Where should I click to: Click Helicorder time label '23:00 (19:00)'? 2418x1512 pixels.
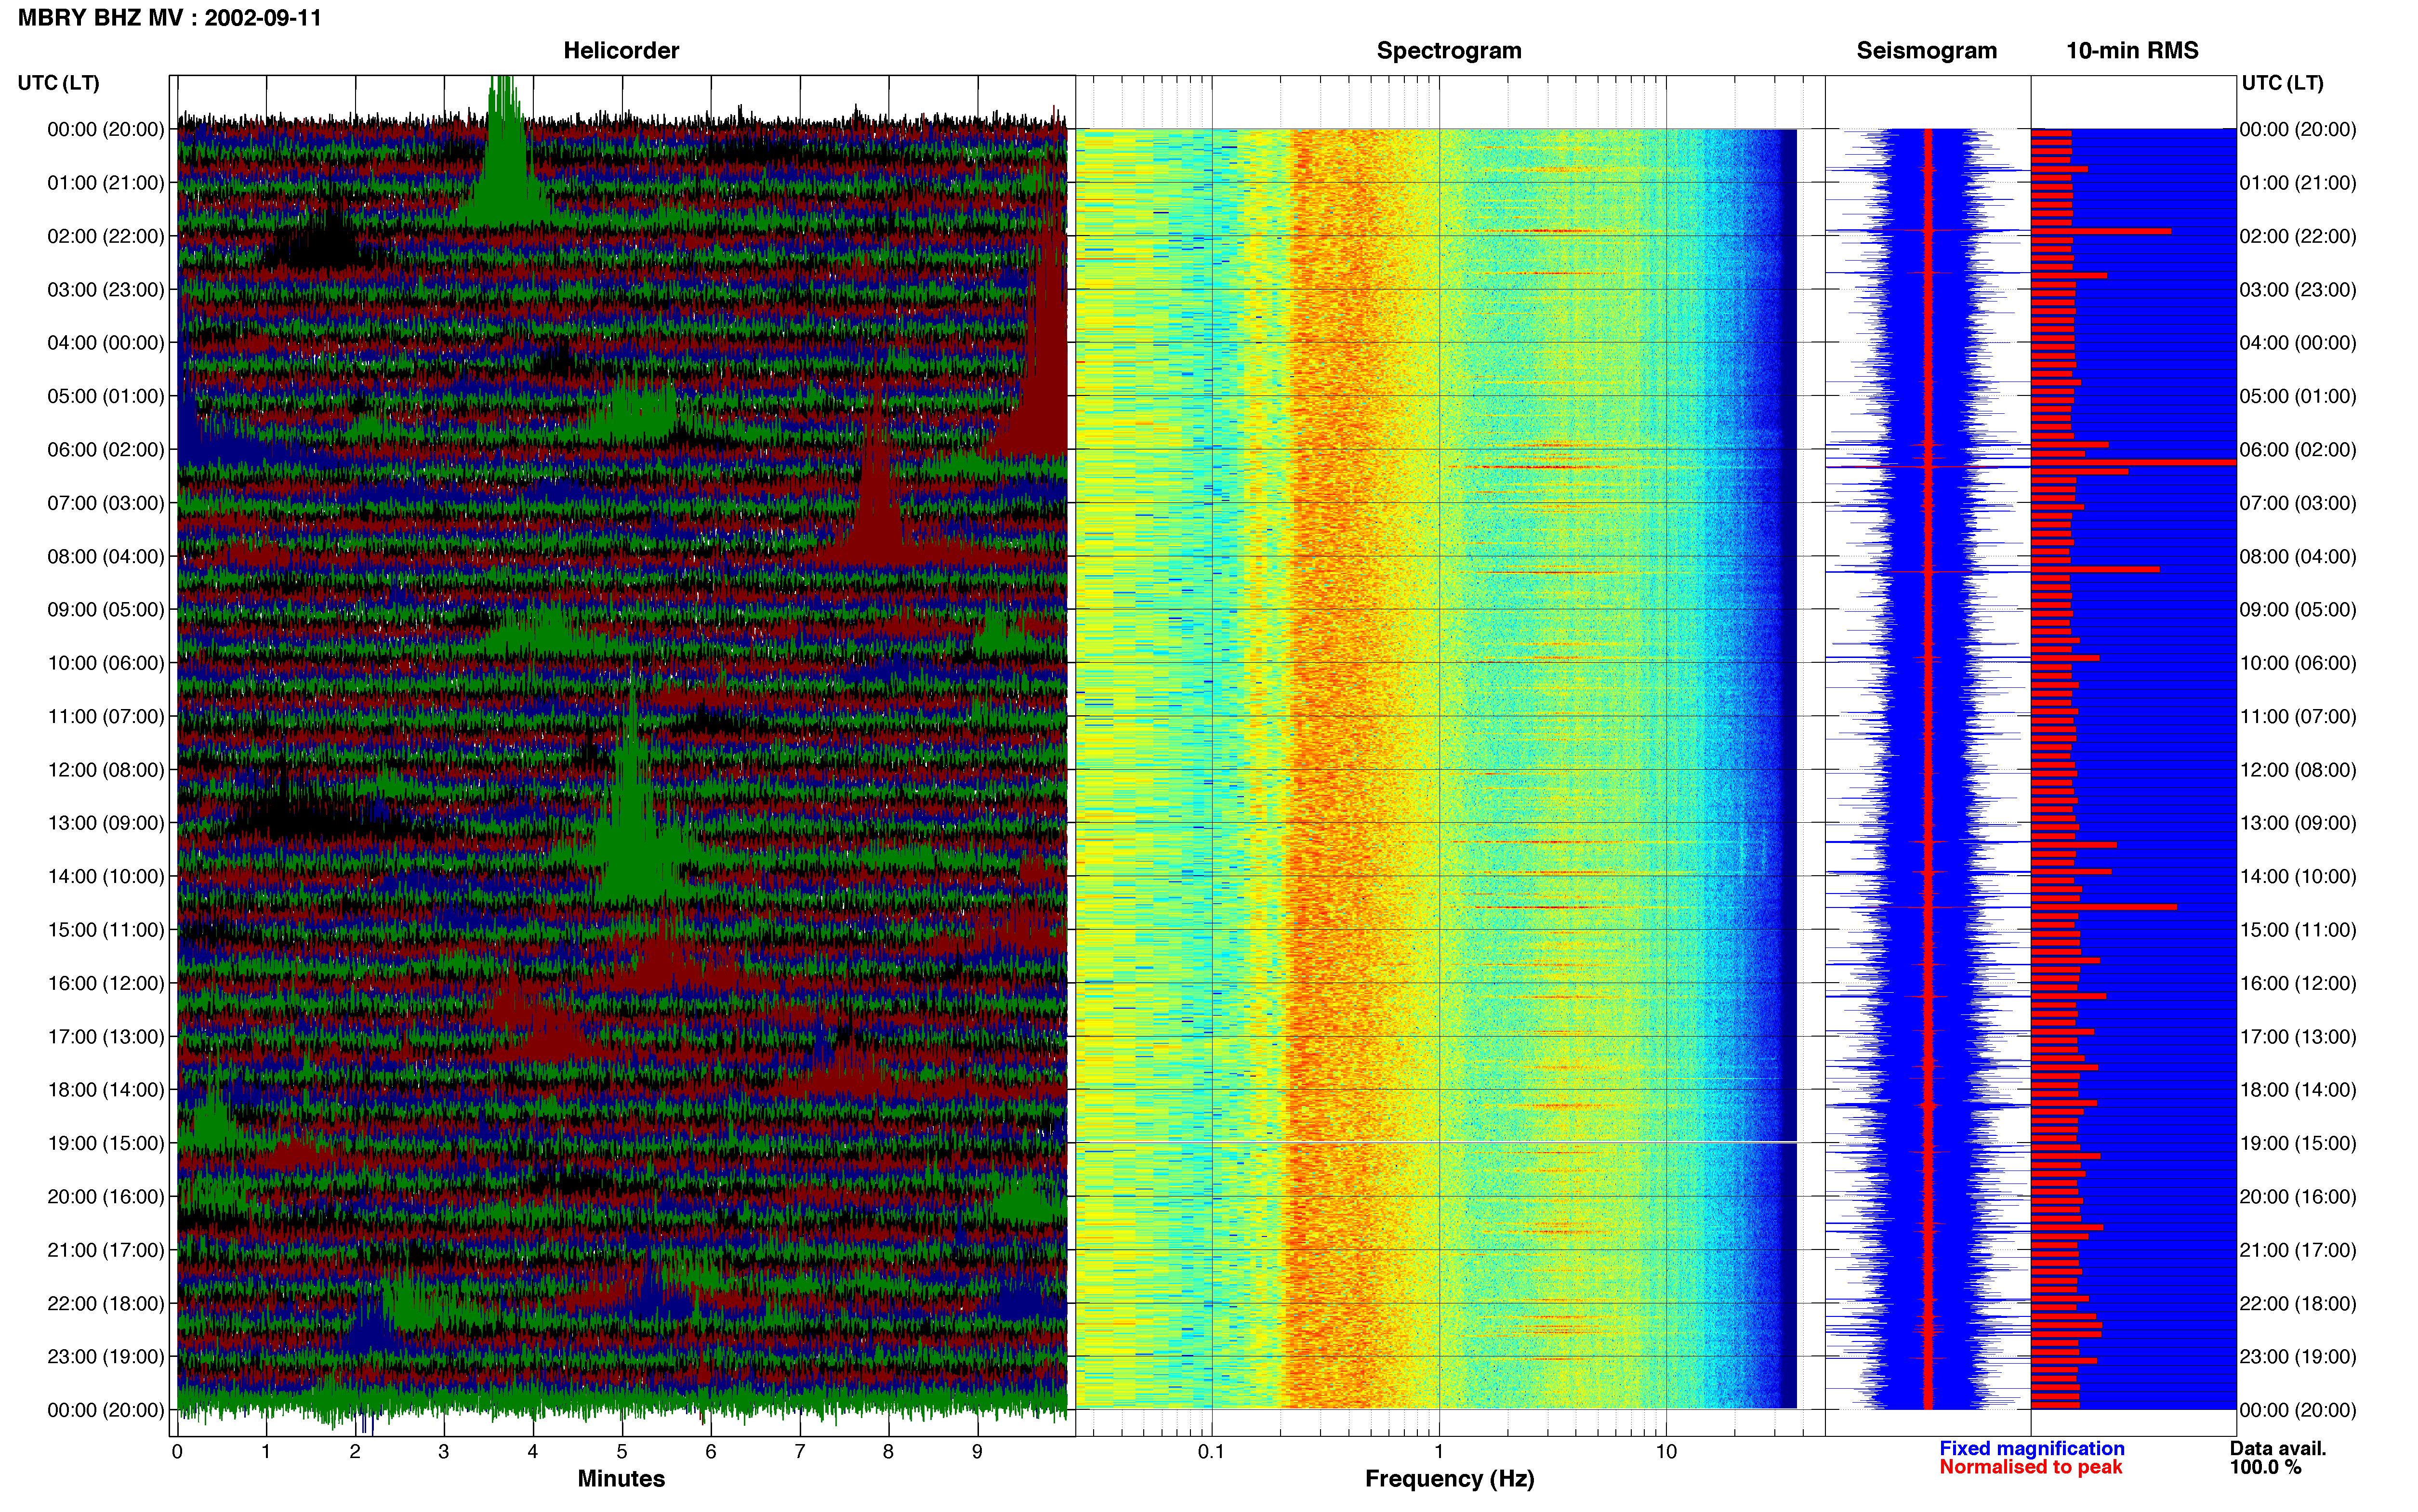pyautogui.click(x=106, y=1356)
